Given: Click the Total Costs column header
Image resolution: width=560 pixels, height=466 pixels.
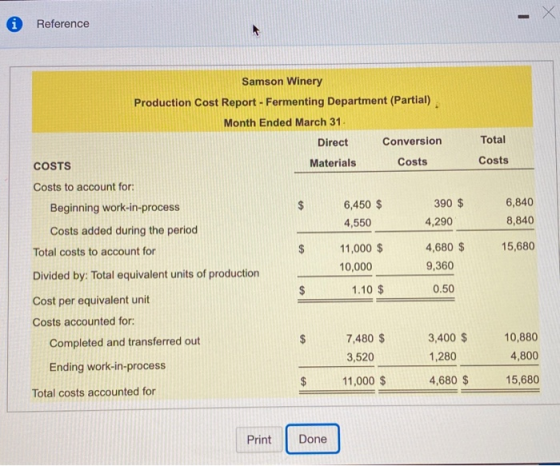Looking at the screenshot, I should pyautogui.click(x=493, y=150).
